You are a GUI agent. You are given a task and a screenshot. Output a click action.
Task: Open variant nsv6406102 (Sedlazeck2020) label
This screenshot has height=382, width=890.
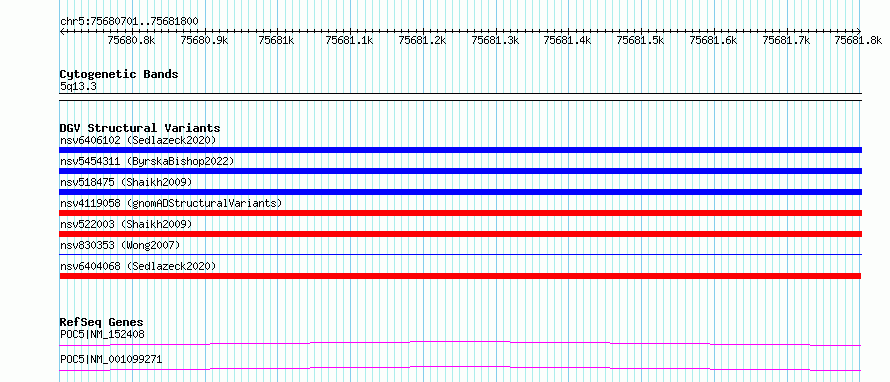click(138, 140)
